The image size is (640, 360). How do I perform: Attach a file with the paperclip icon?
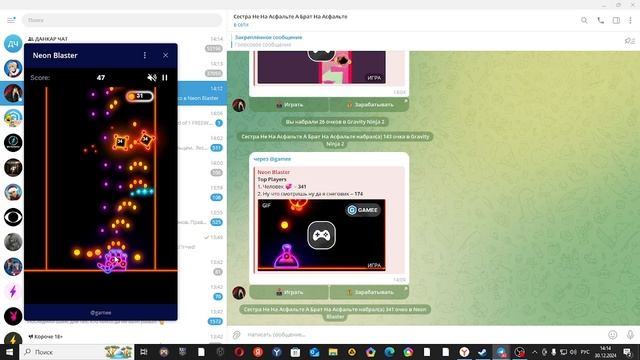tap(237, 335)
